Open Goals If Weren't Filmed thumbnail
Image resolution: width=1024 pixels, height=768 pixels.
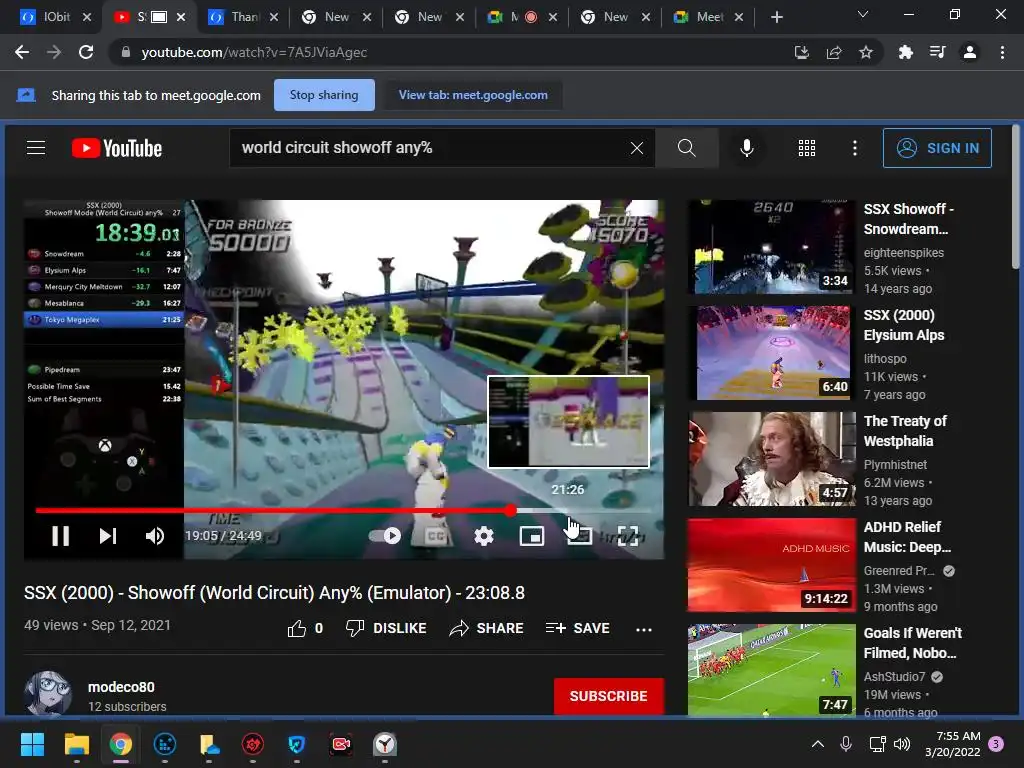771,670
